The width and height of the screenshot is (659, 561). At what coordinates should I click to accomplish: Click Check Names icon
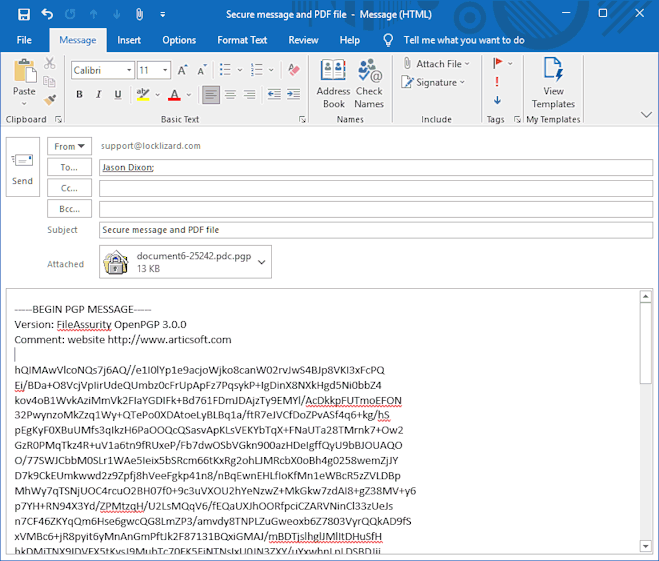tap(369, 84)
